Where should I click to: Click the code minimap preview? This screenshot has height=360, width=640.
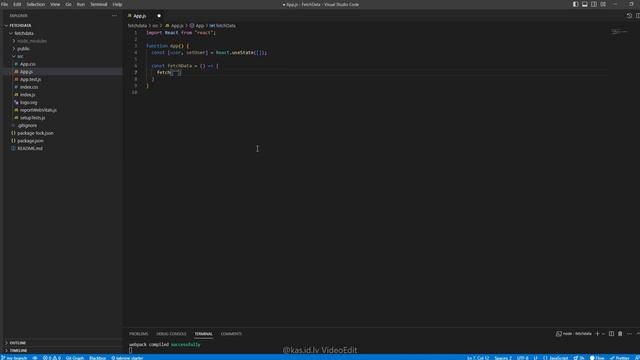[x=619, y=32]
